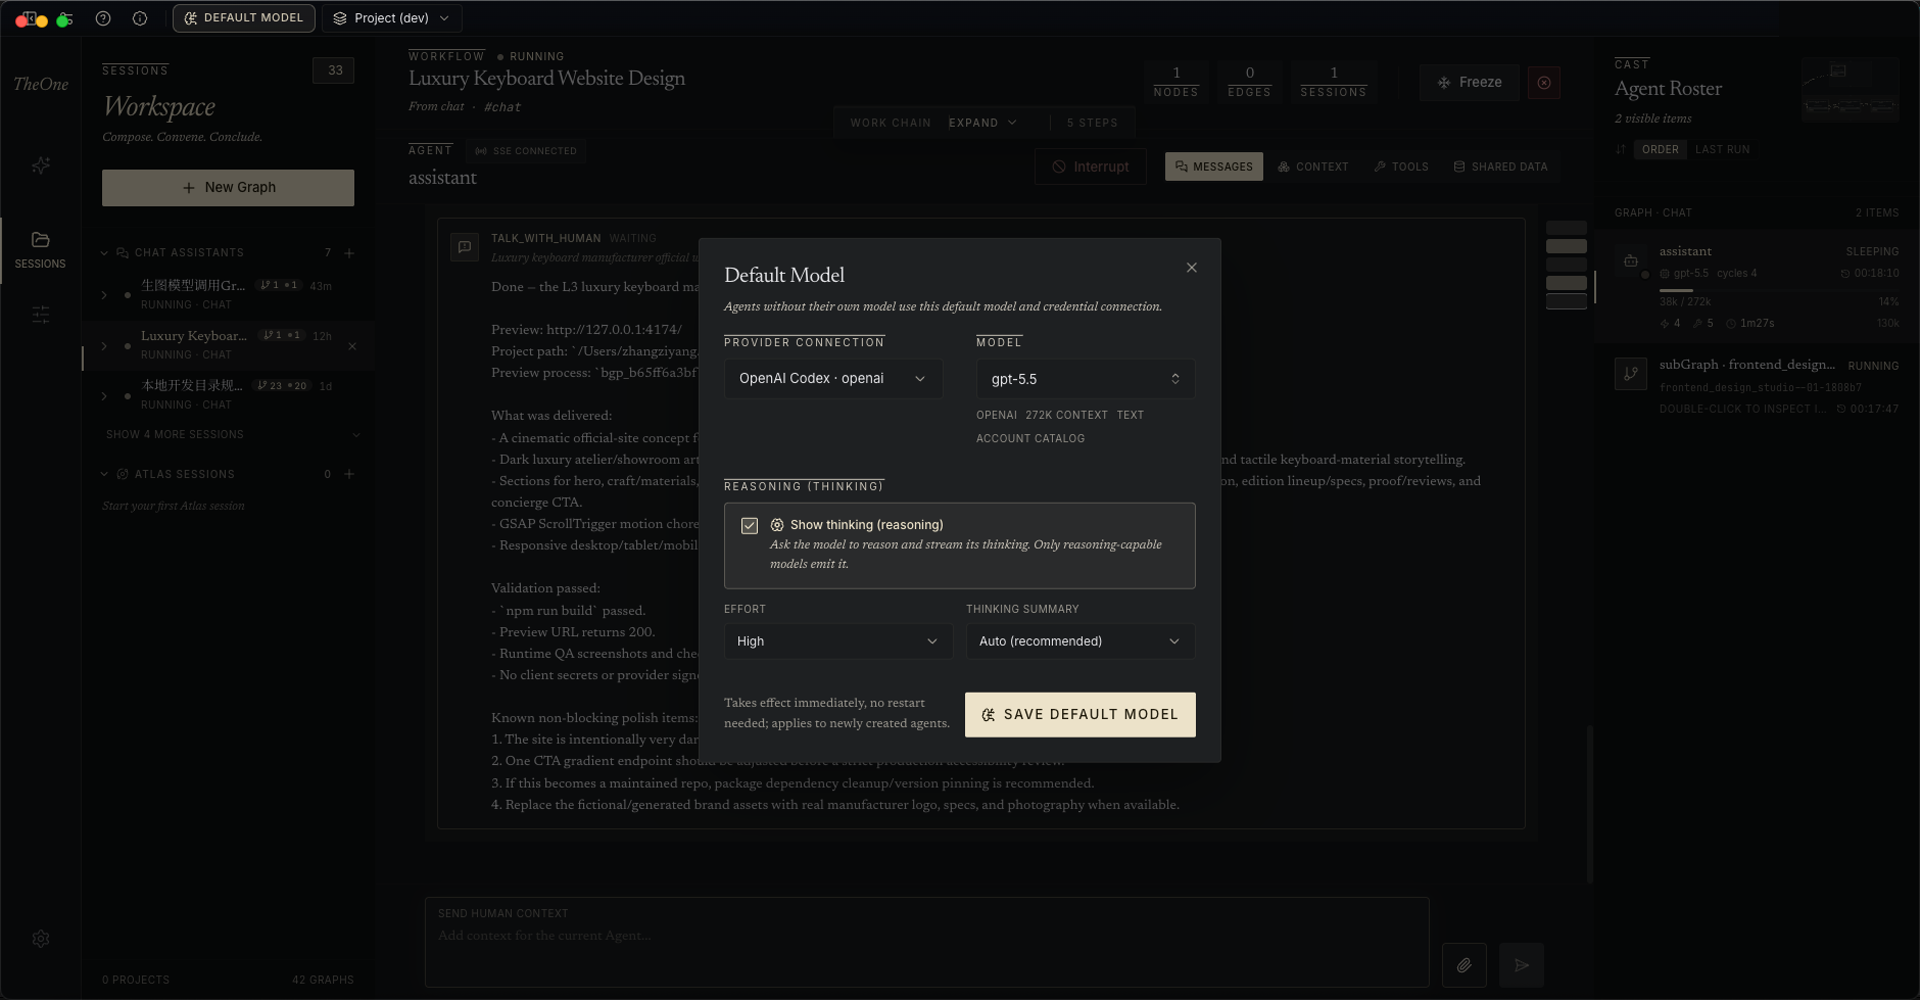The height and width of the screenshot is (1000, 1920).
Task: Click the red stop workflow icon beside Freeze
Action: [1544, 82]
